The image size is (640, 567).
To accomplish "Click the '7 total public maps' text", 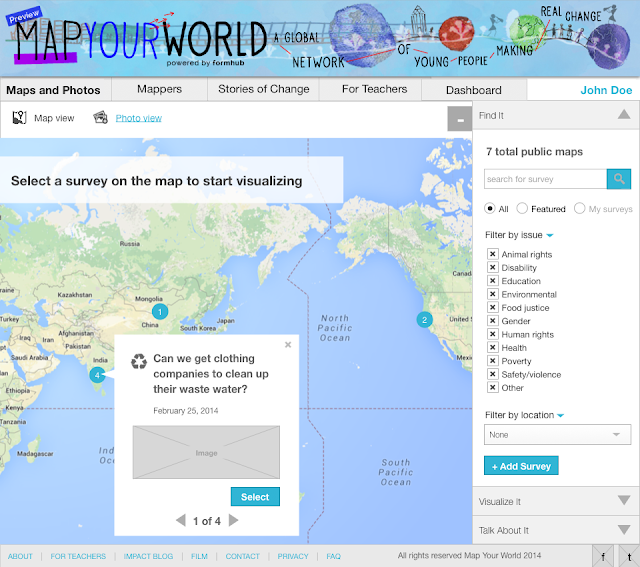I will point(534,152).
